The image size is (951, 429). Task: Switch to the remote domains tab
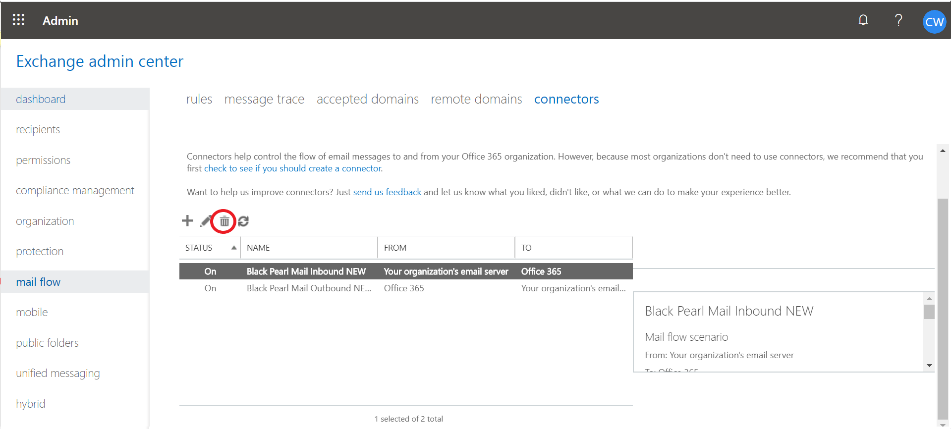tap(477, 99)
